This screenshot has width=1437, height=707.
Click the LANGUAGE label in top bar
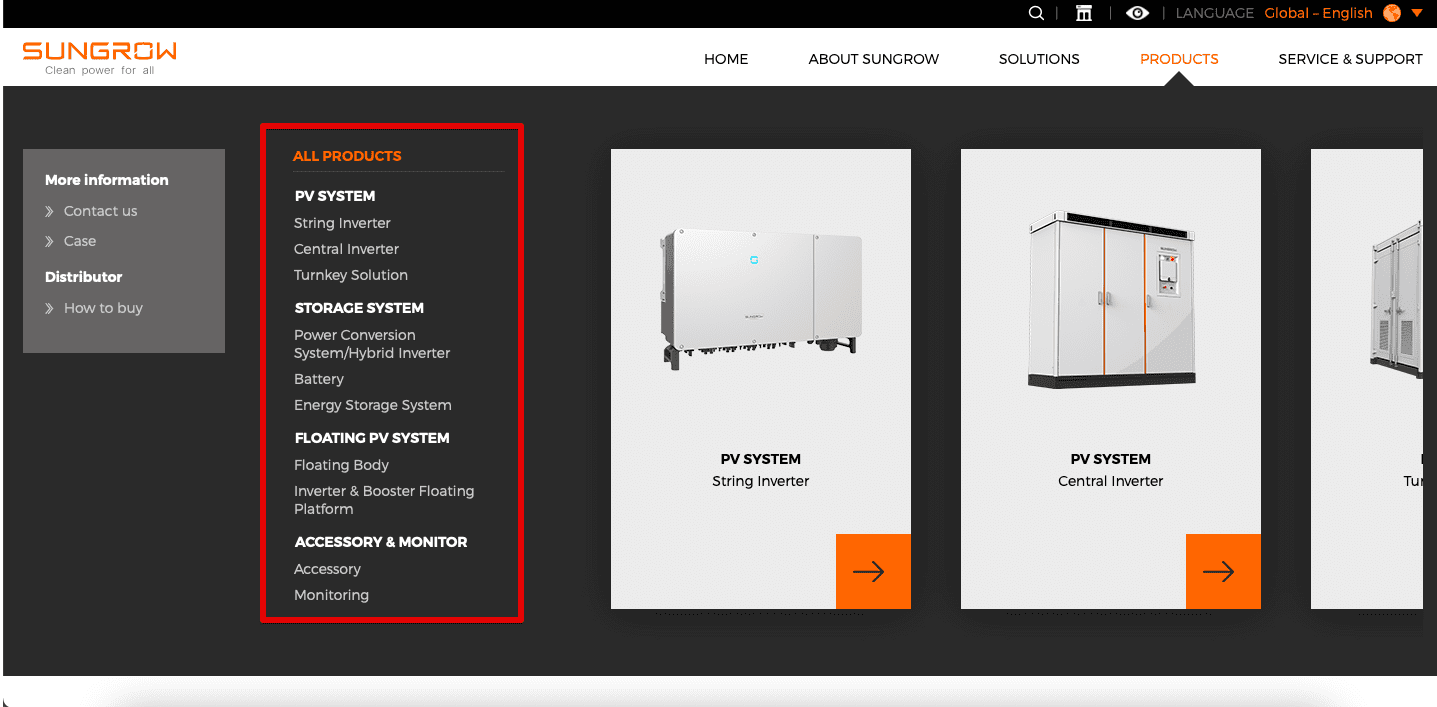[x=1214, y=13]
